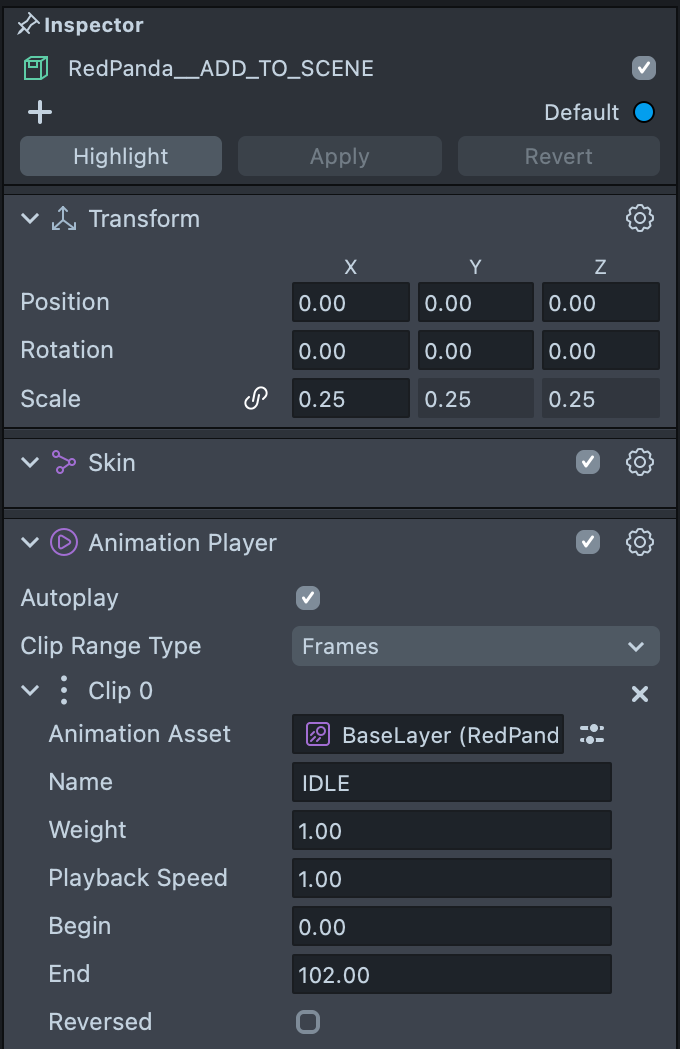Enable the Reversed checkbox
The height and width of the screenshot is (1049, 680).
pos(308,1022)
